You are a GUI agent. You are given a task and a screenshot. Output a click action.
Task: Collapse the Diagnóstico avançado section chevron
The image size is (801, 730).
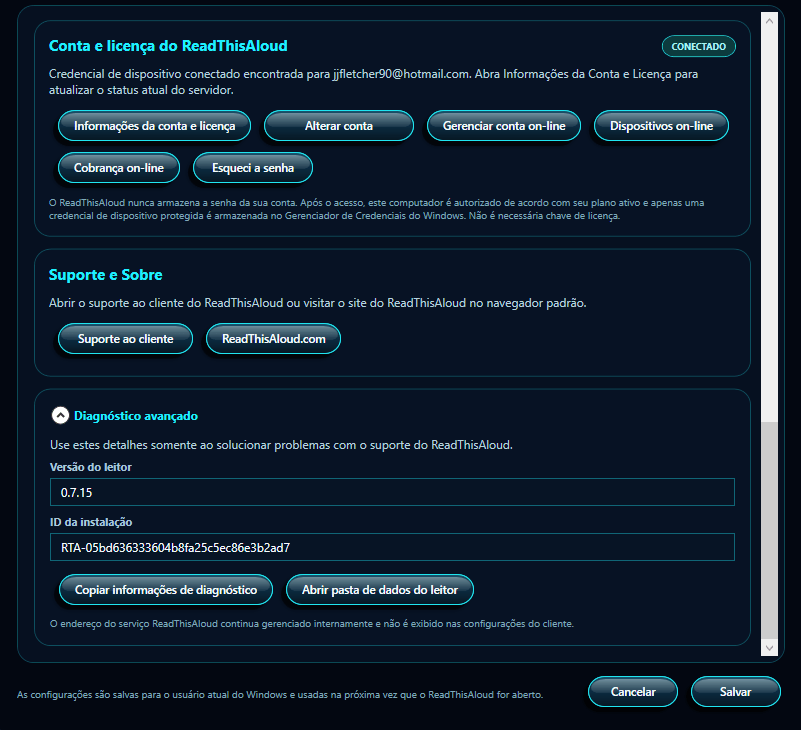(x=60, y=415)
